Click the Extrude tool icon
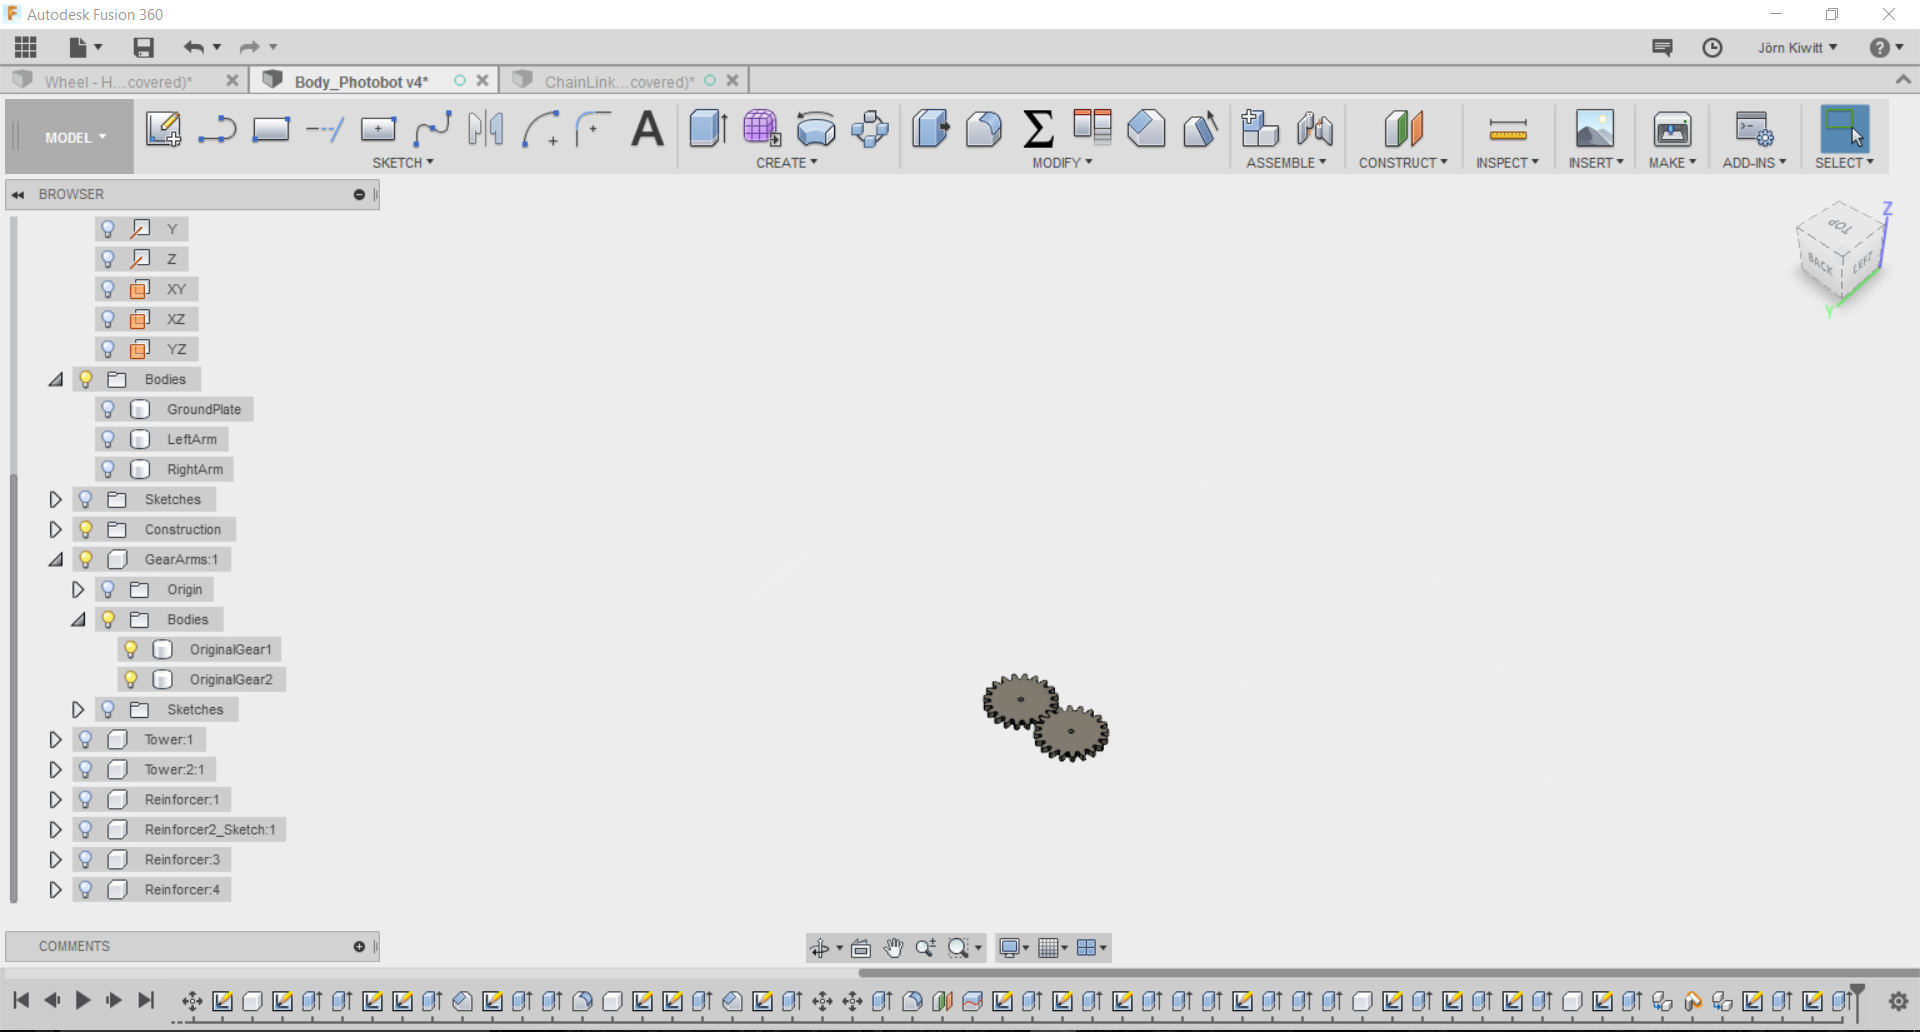The image size is (1920, 1032). [708, 129]
